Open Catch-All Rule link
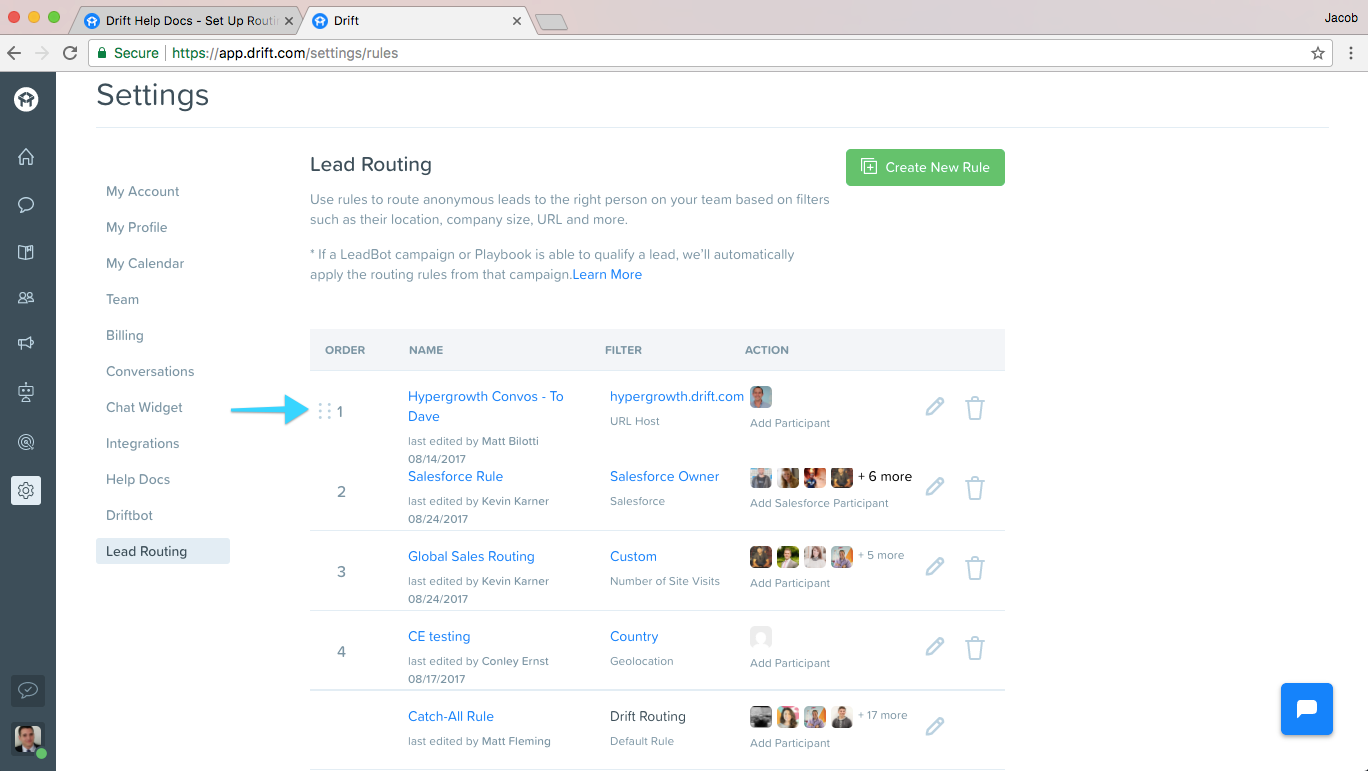Screen dimensions: 1368x771 [451, 716]
